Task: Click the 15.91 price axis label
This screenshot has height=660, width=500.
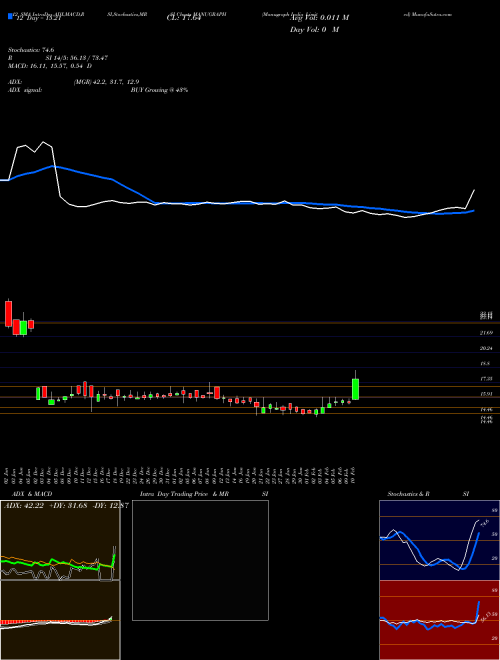Action: coord(486,394)
